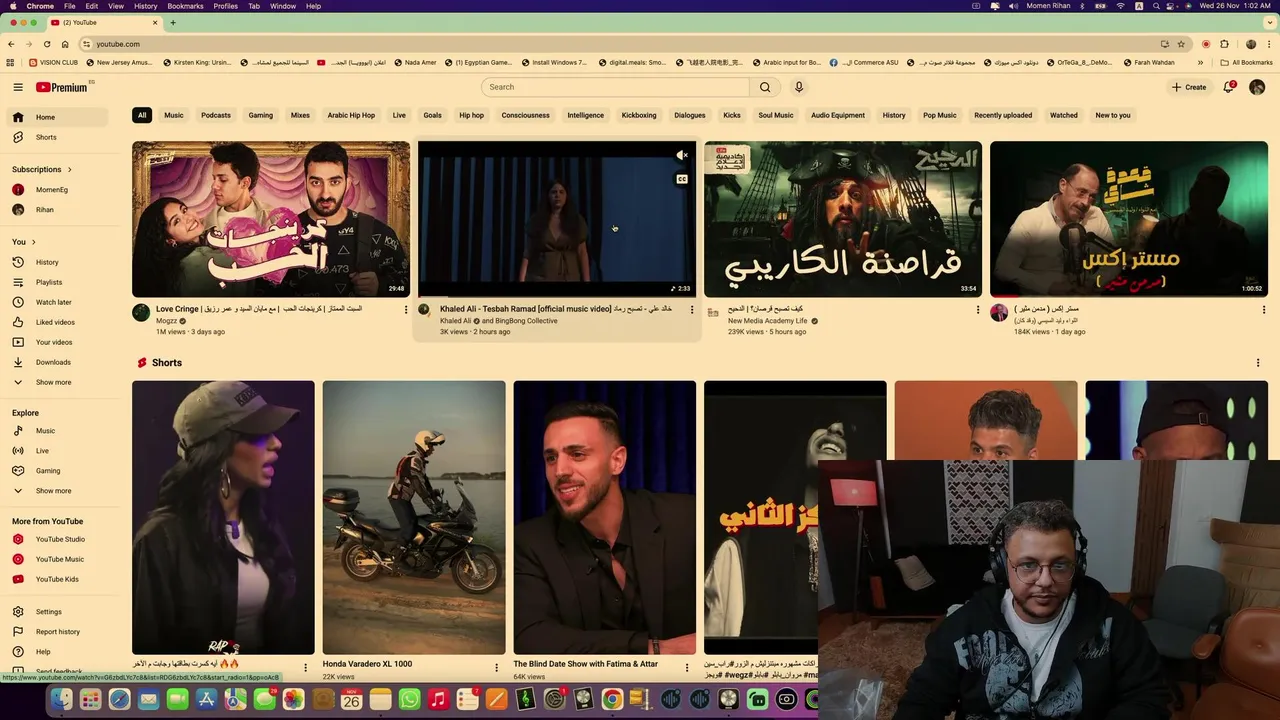
Task: Expand Show more under Explore
Action: coord(58,491)
